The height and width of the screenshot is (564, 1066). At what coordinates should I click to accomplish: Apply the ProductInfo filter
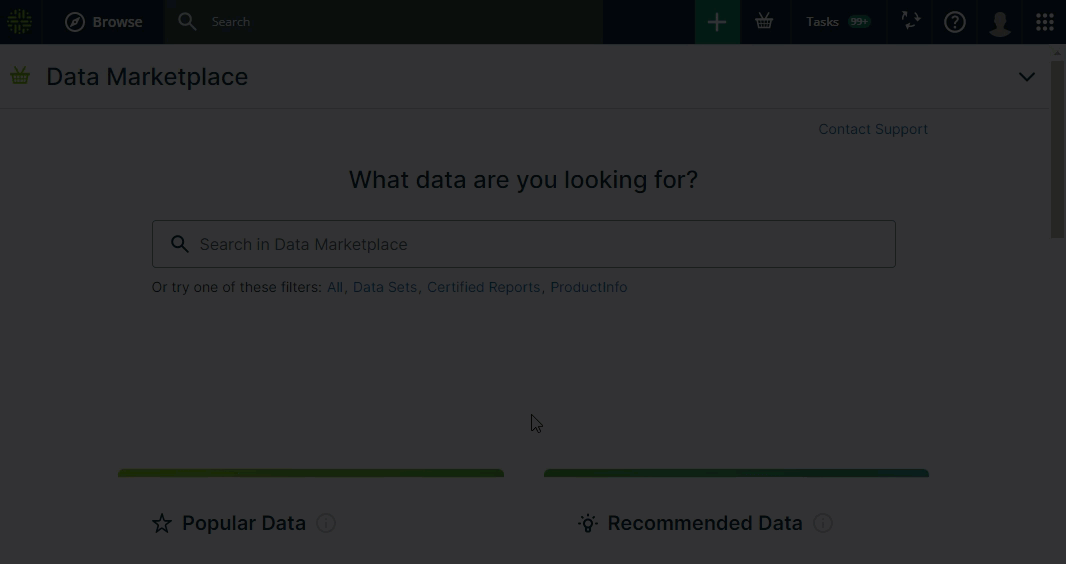tap(589, 287)
